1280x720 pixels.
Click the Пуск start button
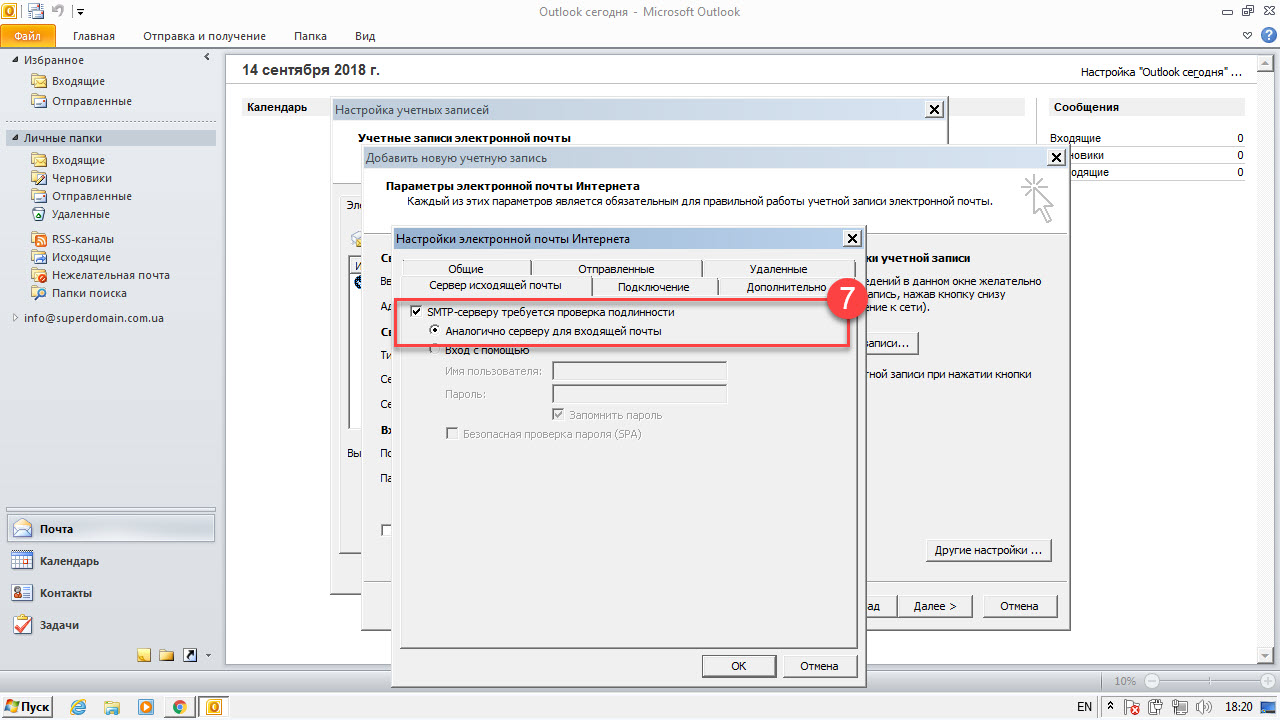point(28,707)
